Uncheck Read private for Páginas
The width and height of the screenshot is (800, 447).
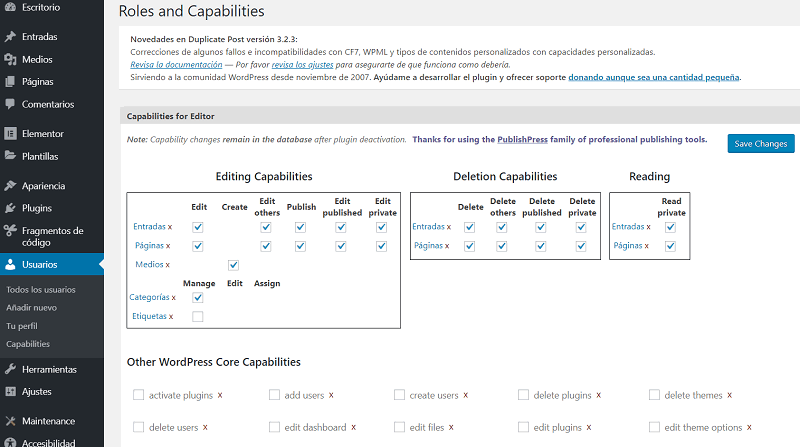pyautogui.click(x=671, y=245)
